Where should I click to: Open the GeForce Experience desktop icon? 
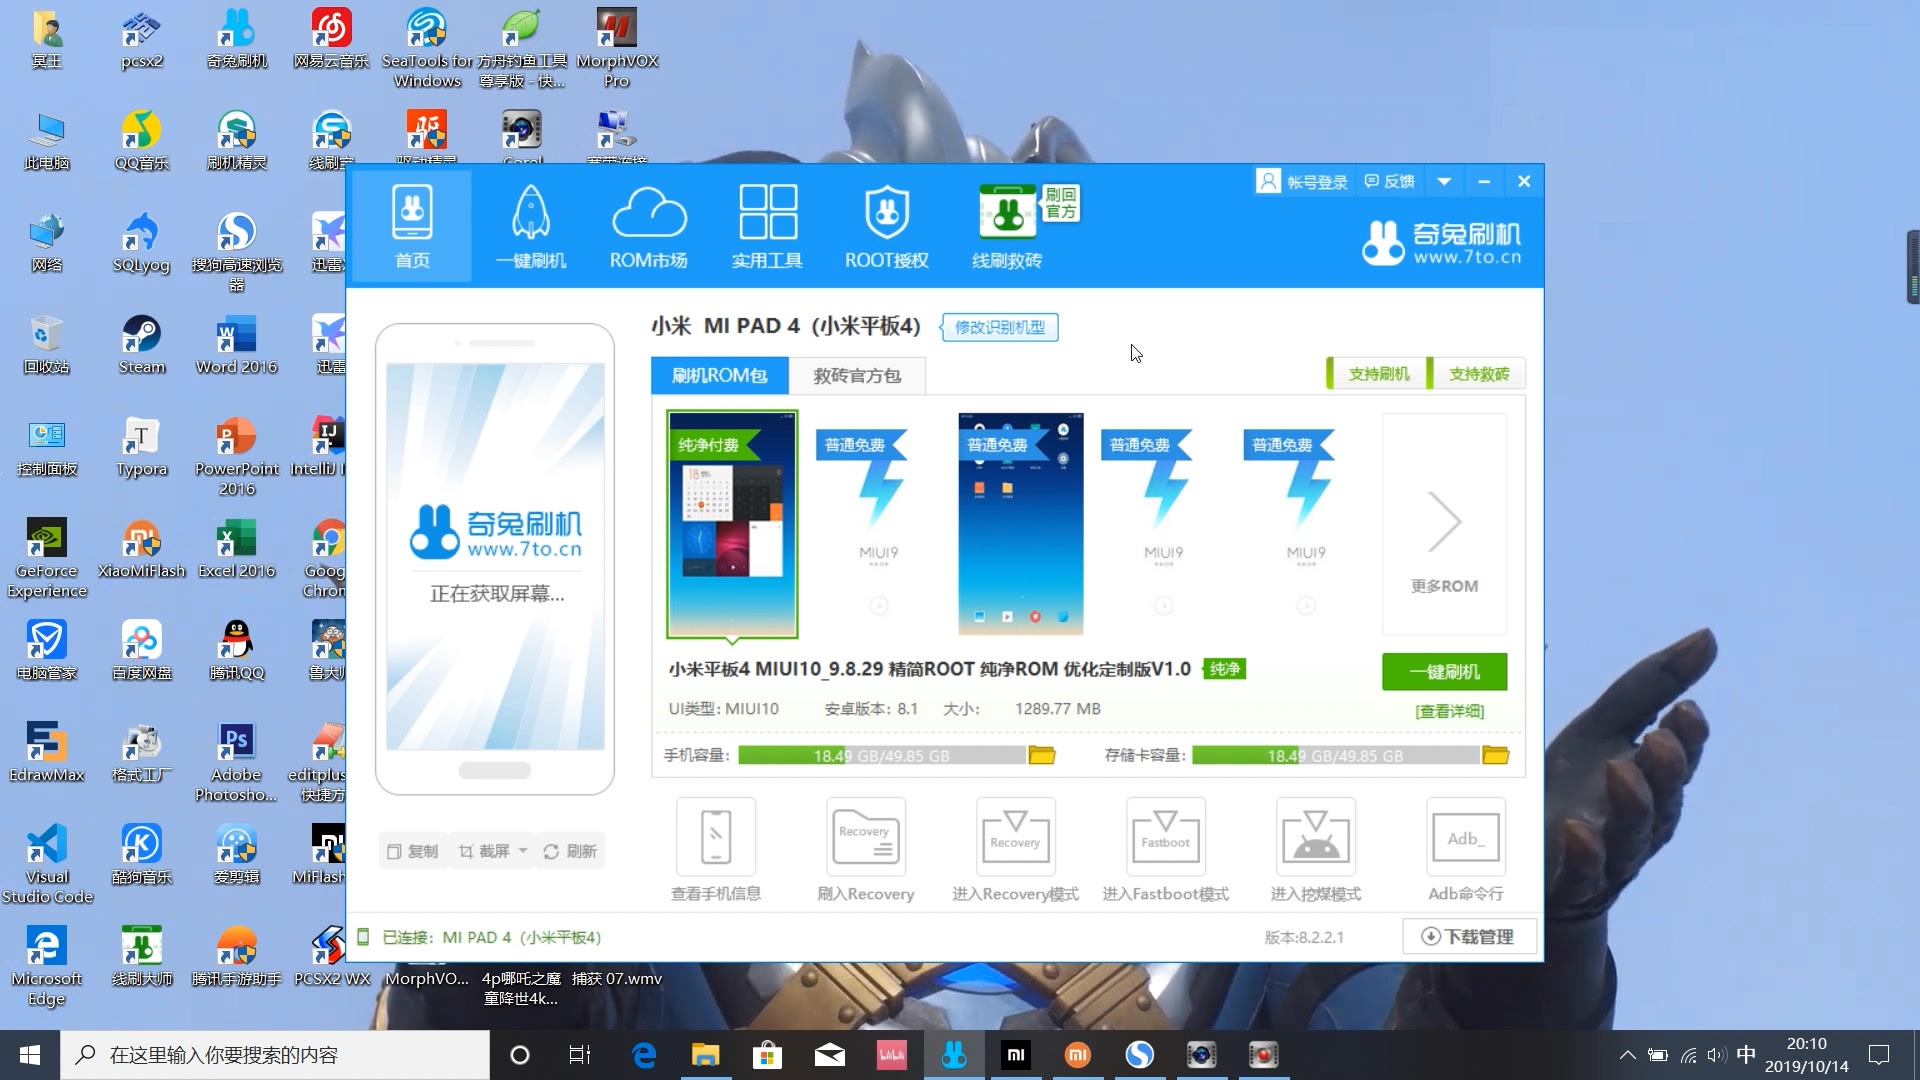47,559
